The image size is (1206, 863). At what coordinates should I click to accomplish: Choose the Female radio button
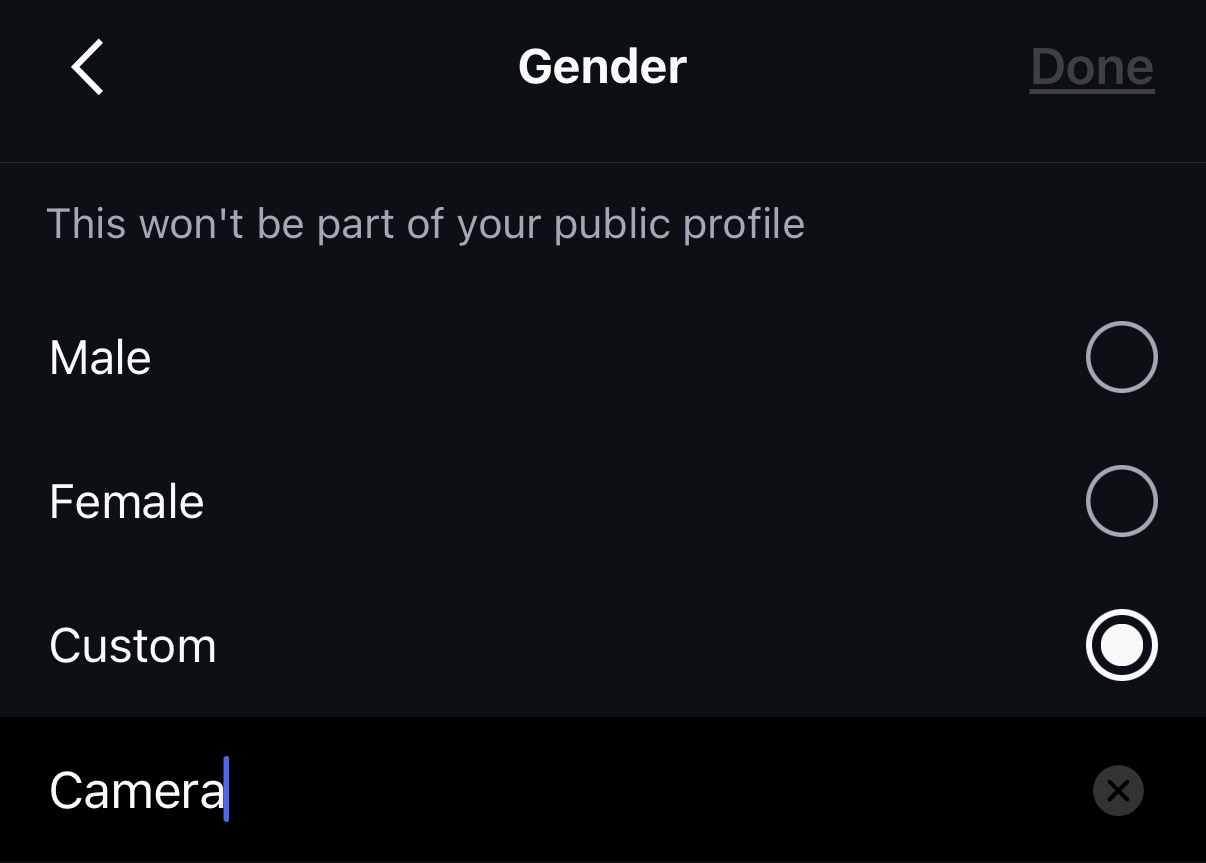pyautogui.click(x=1121, y=501)
